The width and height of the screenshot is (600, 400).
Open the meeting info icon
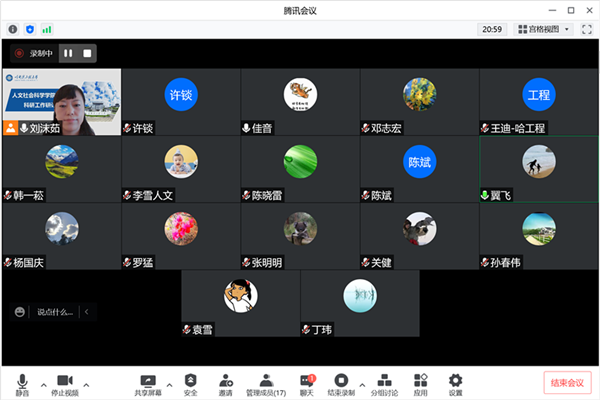pos(13,29)
